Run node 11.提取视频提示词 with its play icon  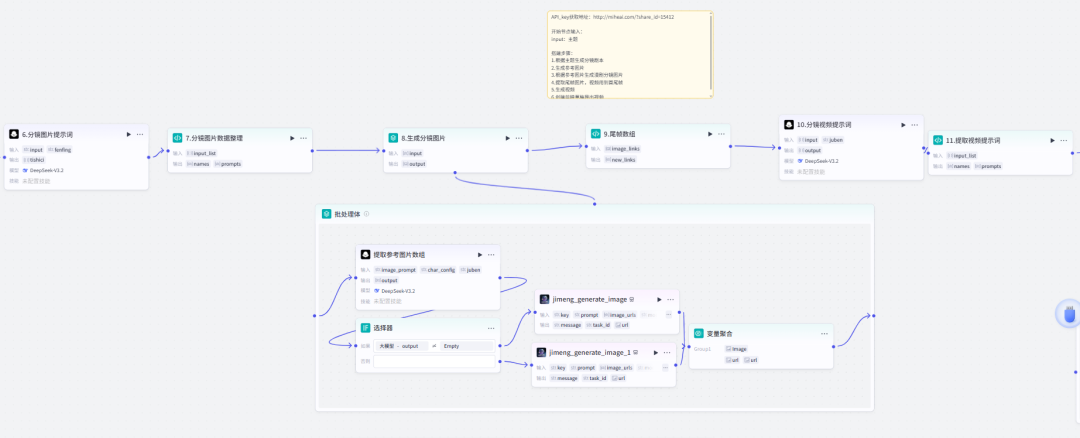point(1052,140)
